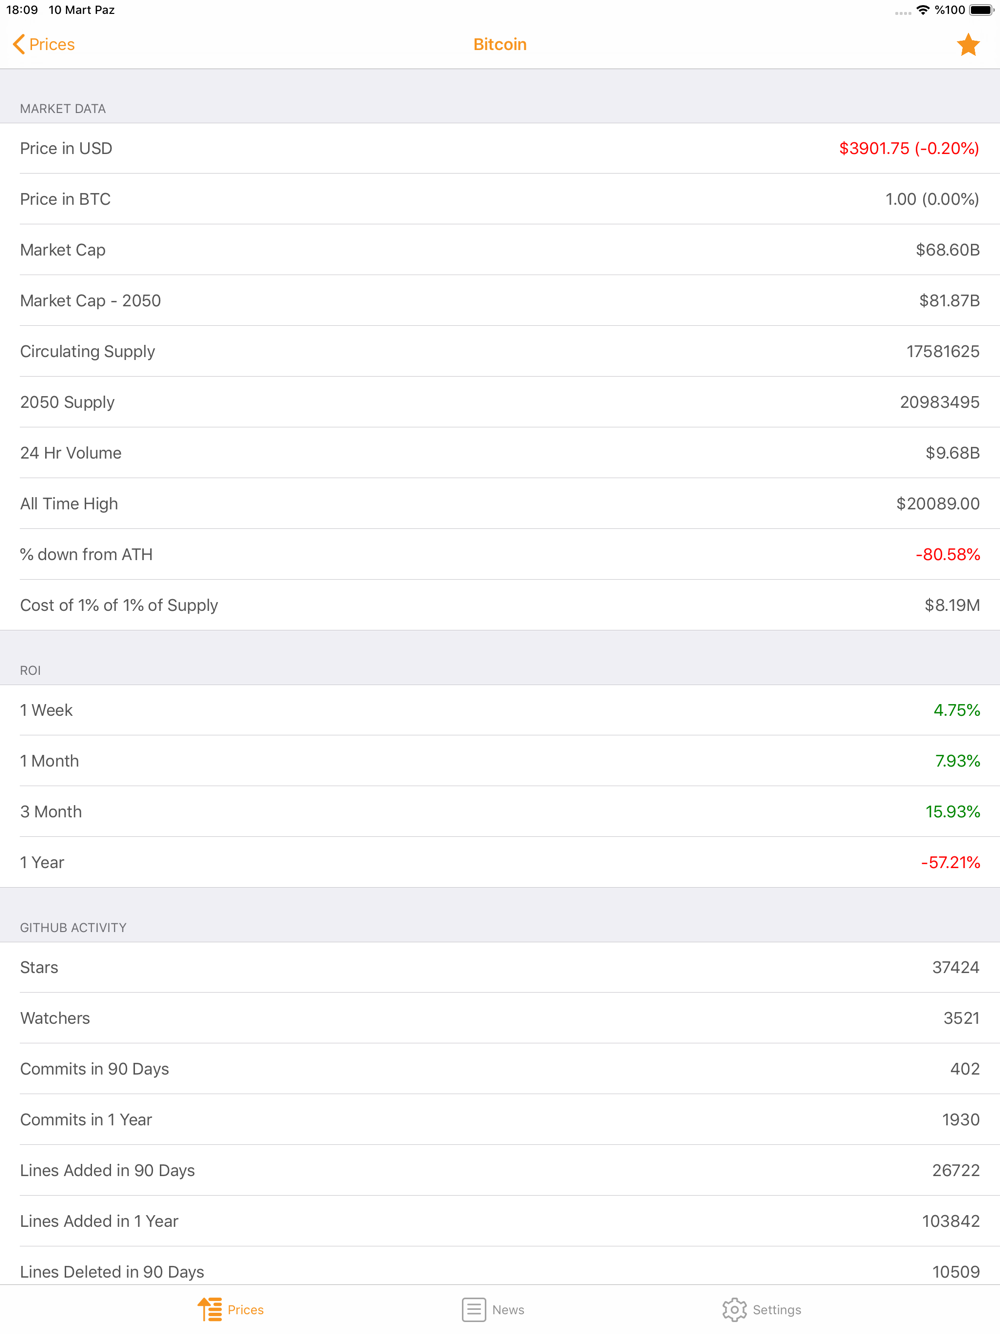Tap the 1 Year ROI -57.21% value
Viewport: 1000px width, 1334px height.
[x=950, y=862]
